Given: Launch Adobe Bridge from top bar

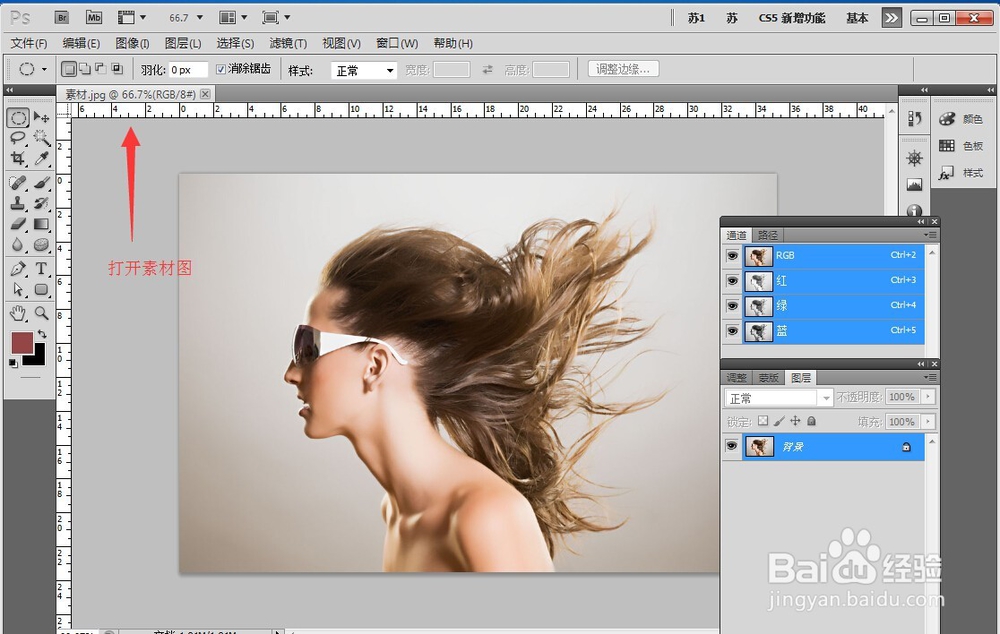Looking at the screenshot, I should tap(62, 18).
